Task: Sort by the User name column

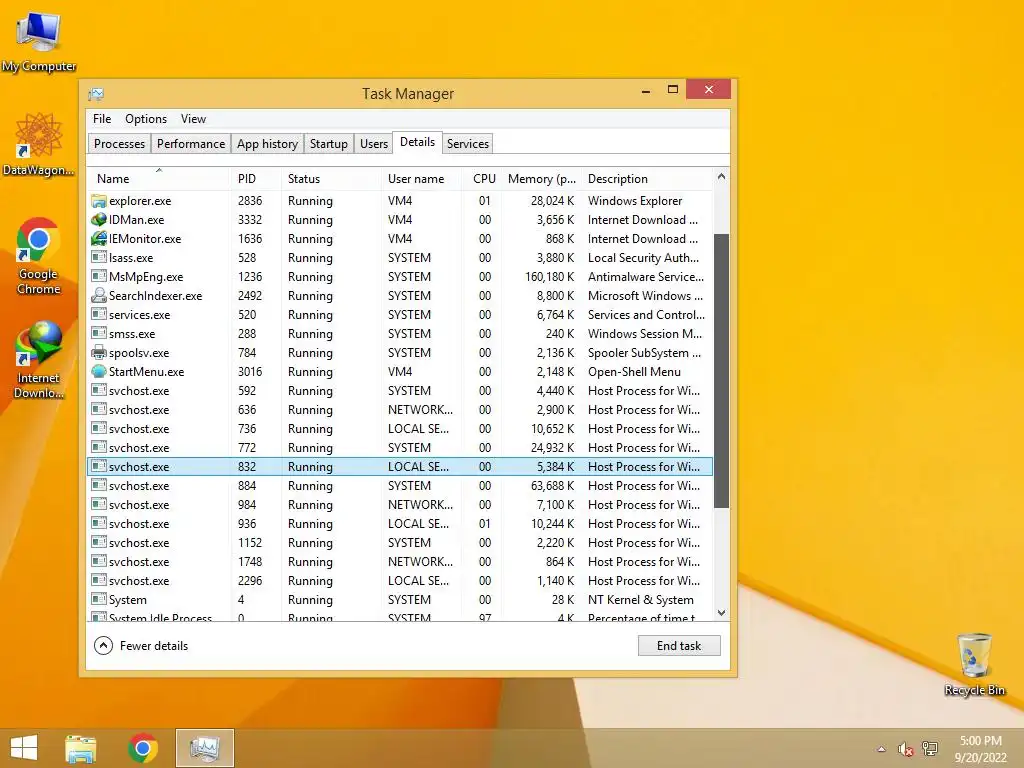Action: point(421,178)
